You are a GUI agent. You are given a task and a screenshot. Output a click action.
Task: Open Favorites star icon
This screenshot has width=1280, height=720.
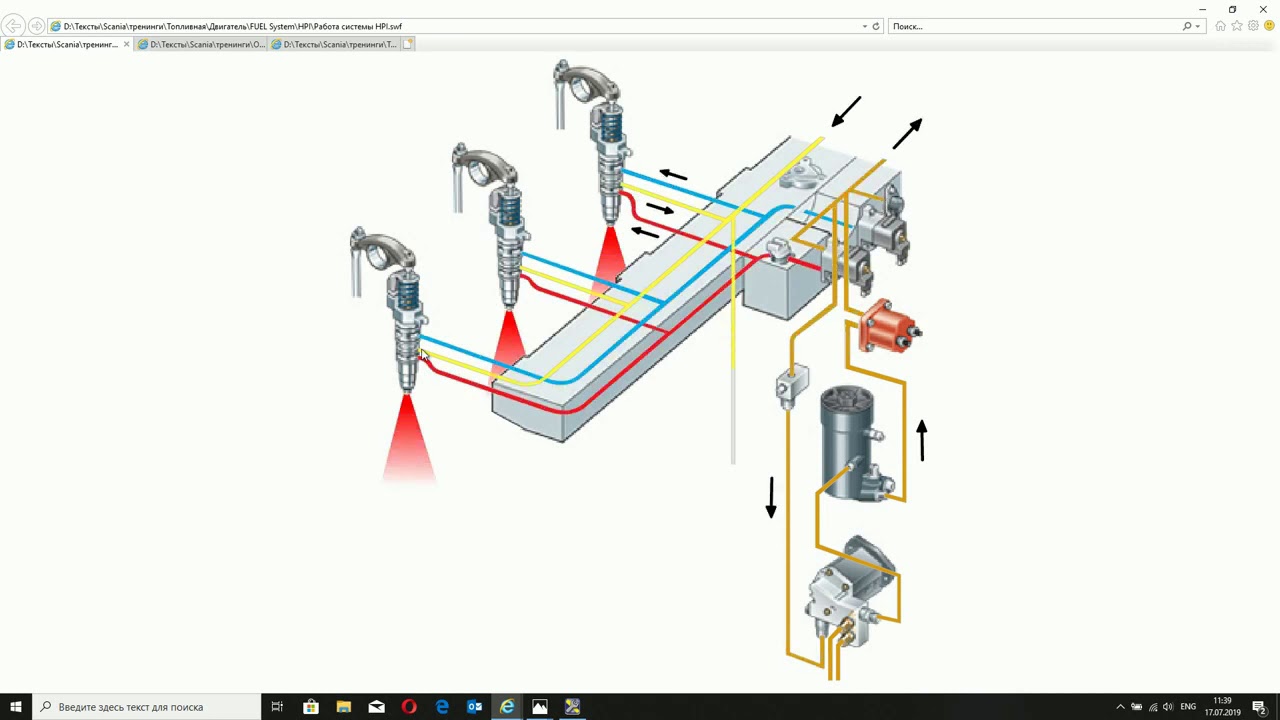coord(1237,26)
